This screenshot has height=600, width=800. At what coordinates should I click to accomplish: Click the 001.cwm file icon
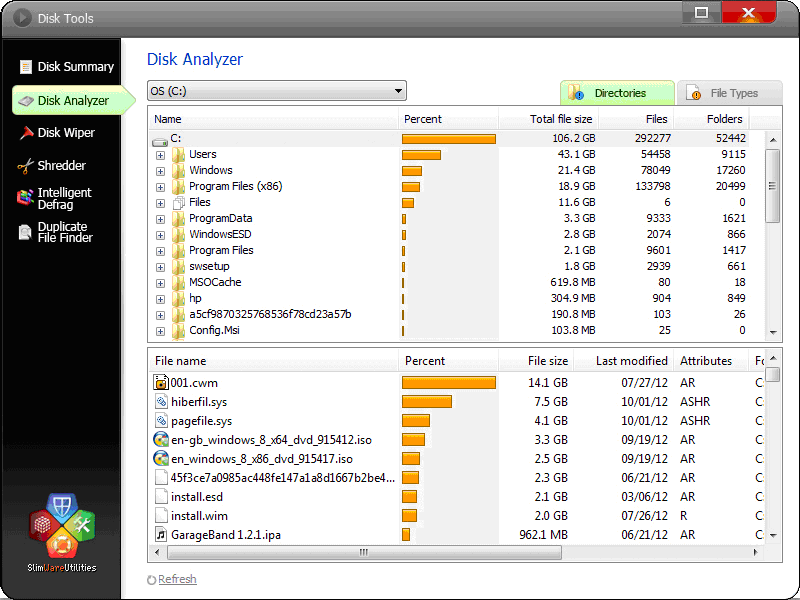pos(161,383)
